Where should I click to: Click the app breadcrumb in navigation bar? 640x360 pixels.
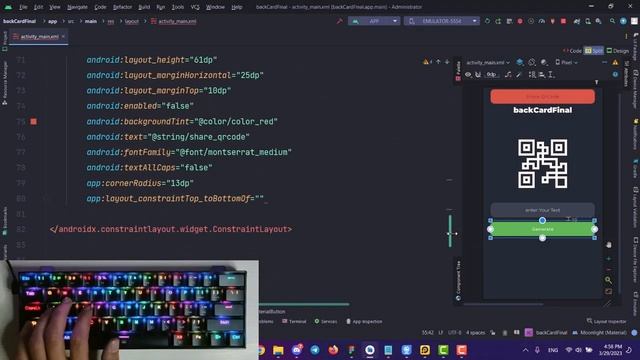[x=53, y=21]
